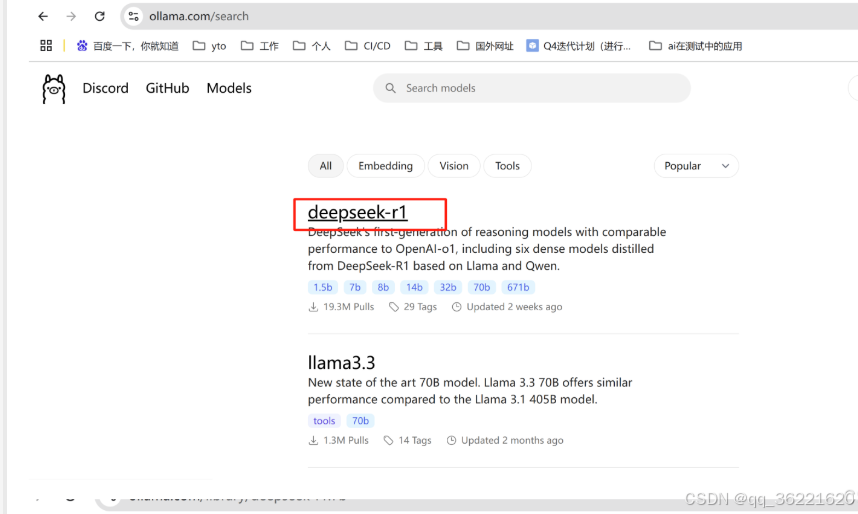Open the deepseek-r1 model page

tap(358, 212)
